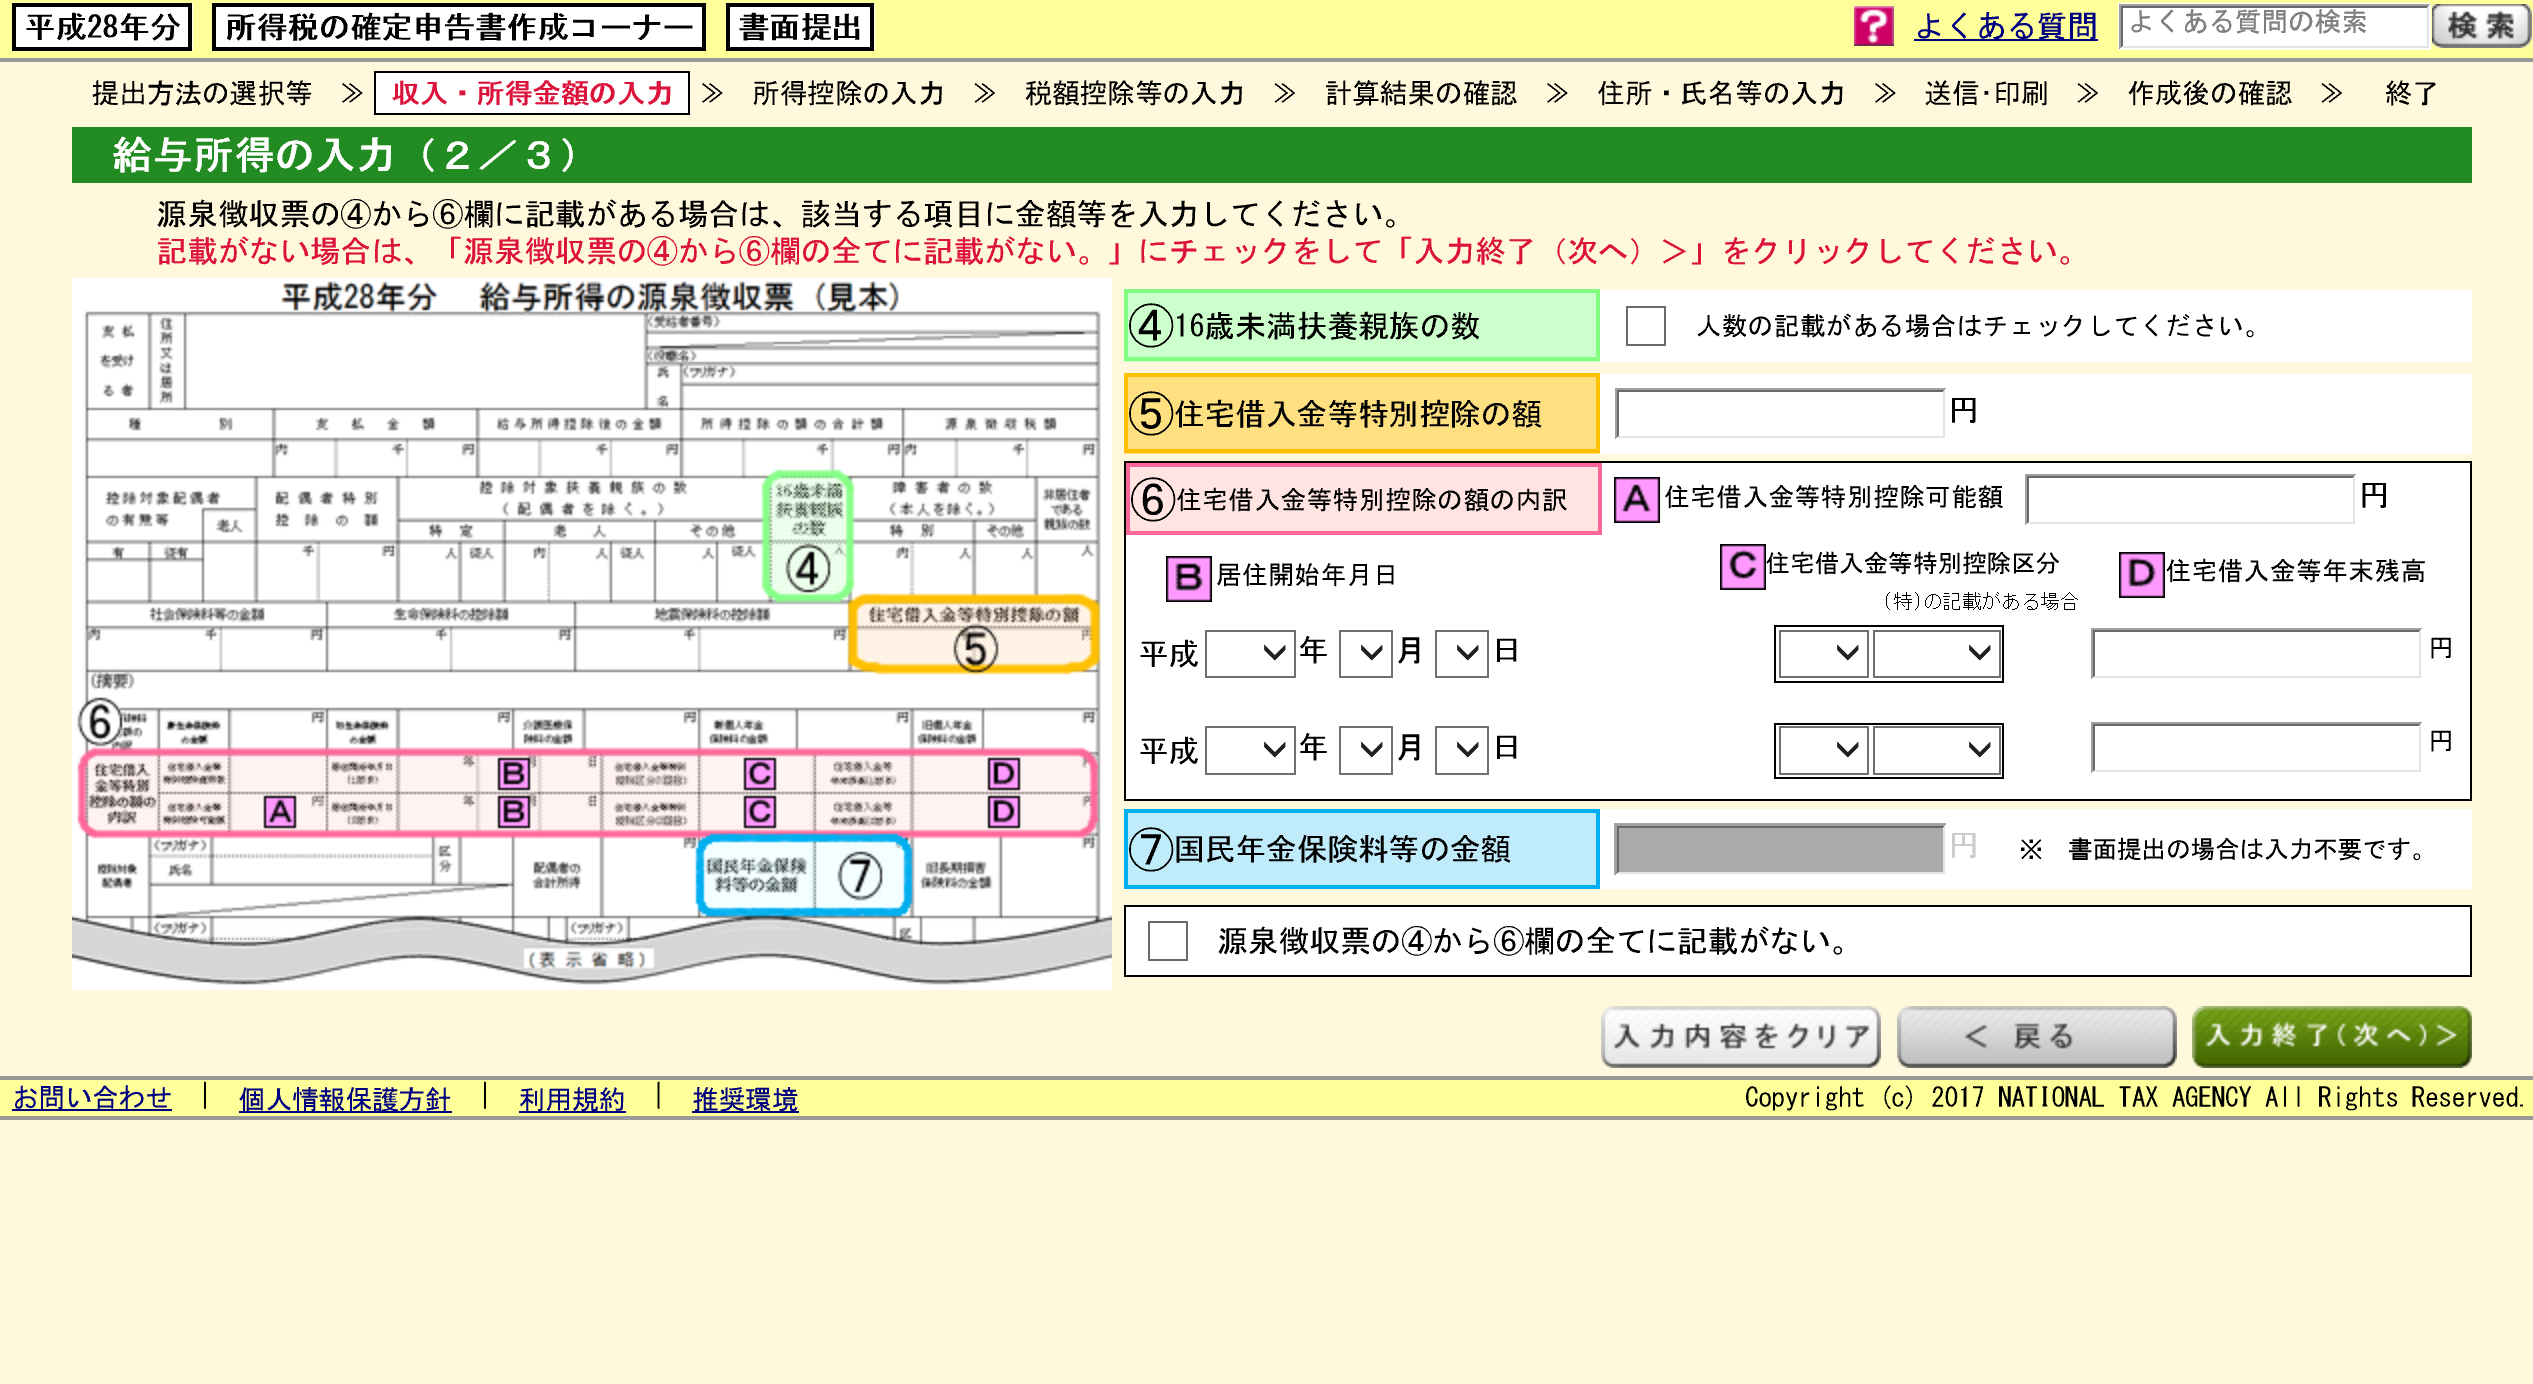The image size is (2533, 1384).
Task: Click the magenta B marker beside 居住開始年月日
Action: 1187,577
